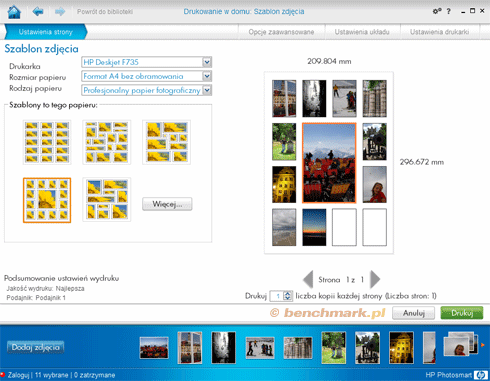Select green park photo in page preview
The image size is (490, 381).
(x=284, y=142)
